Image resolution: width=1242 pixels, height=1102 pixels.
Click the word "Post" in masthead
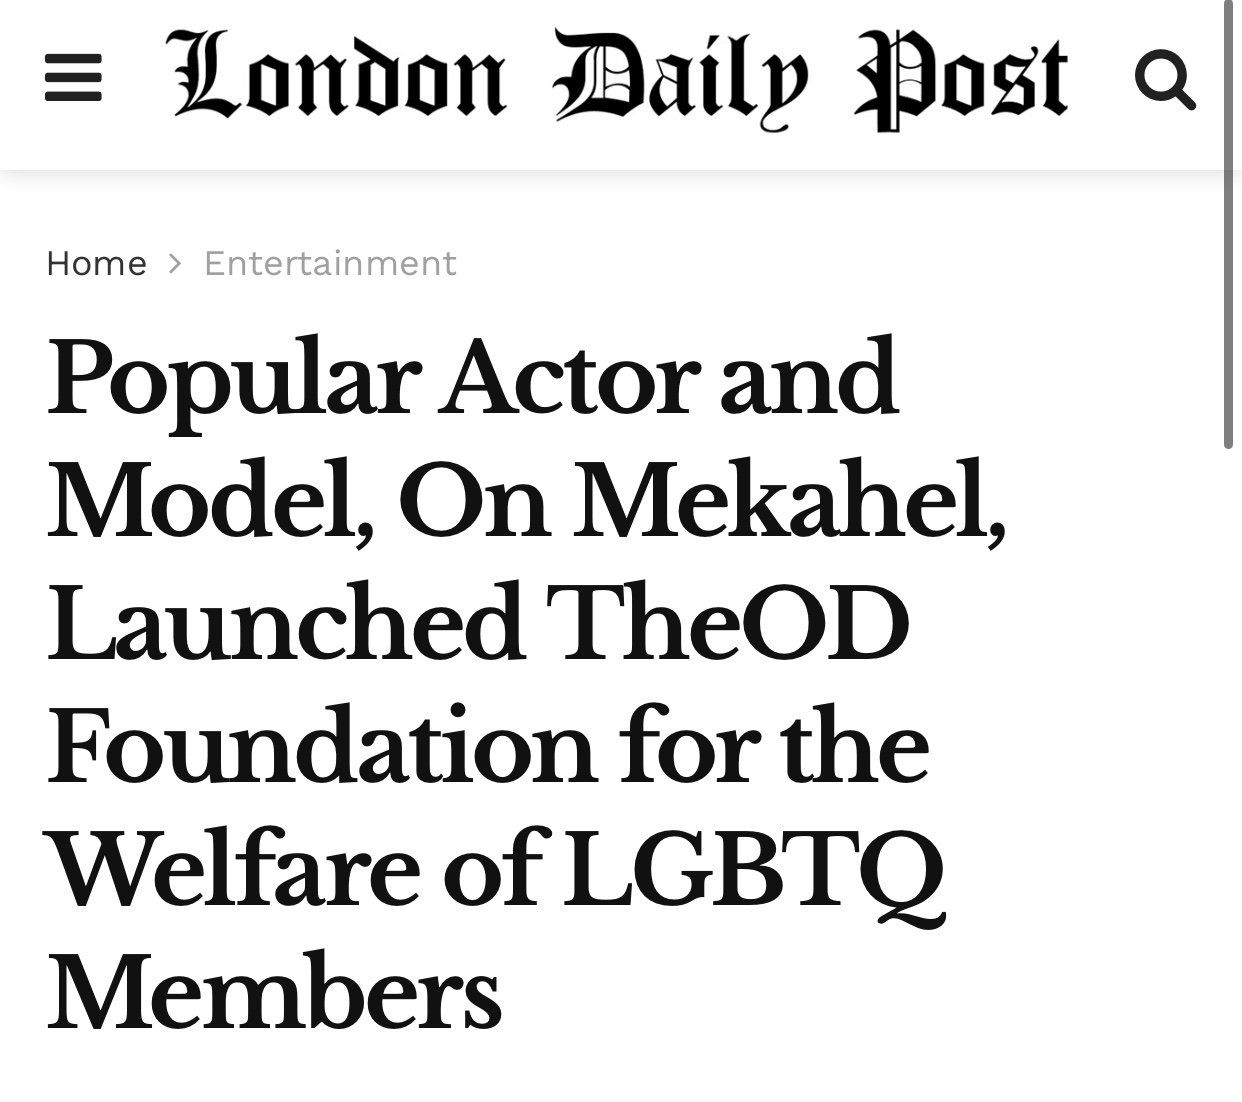960,78
